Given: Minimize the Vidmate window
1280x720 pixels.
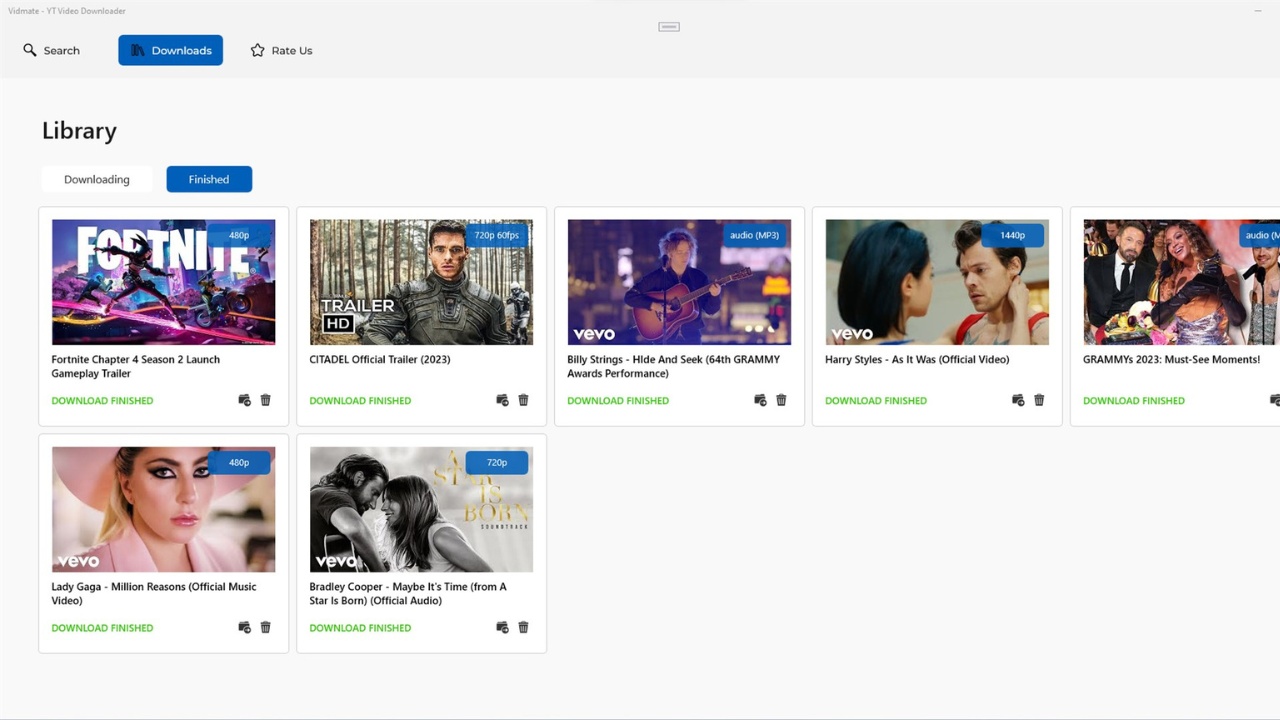Looking at the screenshot, I should (1258, 11).
